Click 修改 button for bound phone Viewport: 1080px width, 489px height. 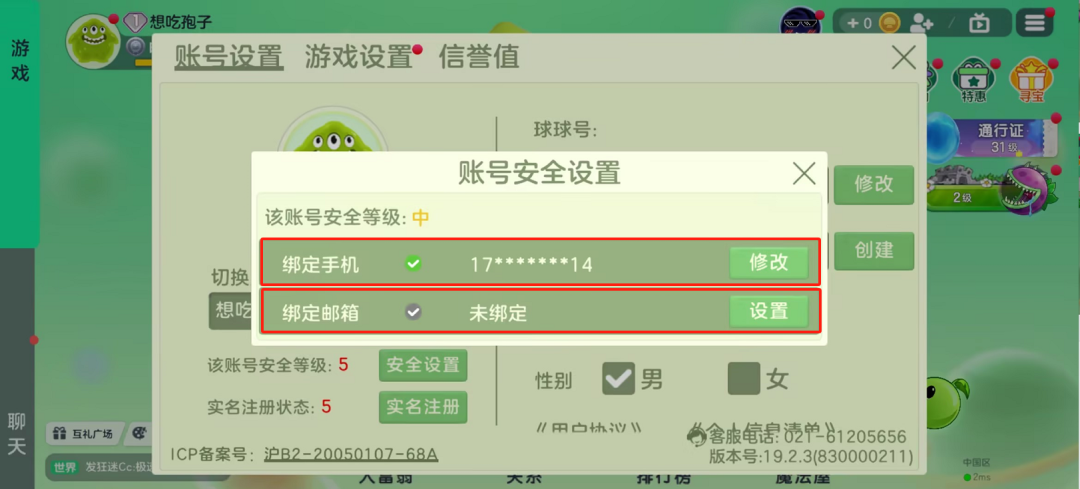point(769,263)
